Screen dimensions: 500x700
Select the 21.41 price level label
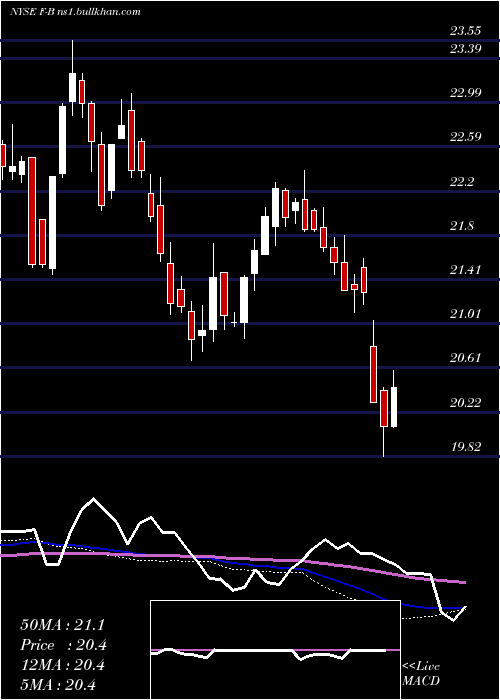pos(466,269)
